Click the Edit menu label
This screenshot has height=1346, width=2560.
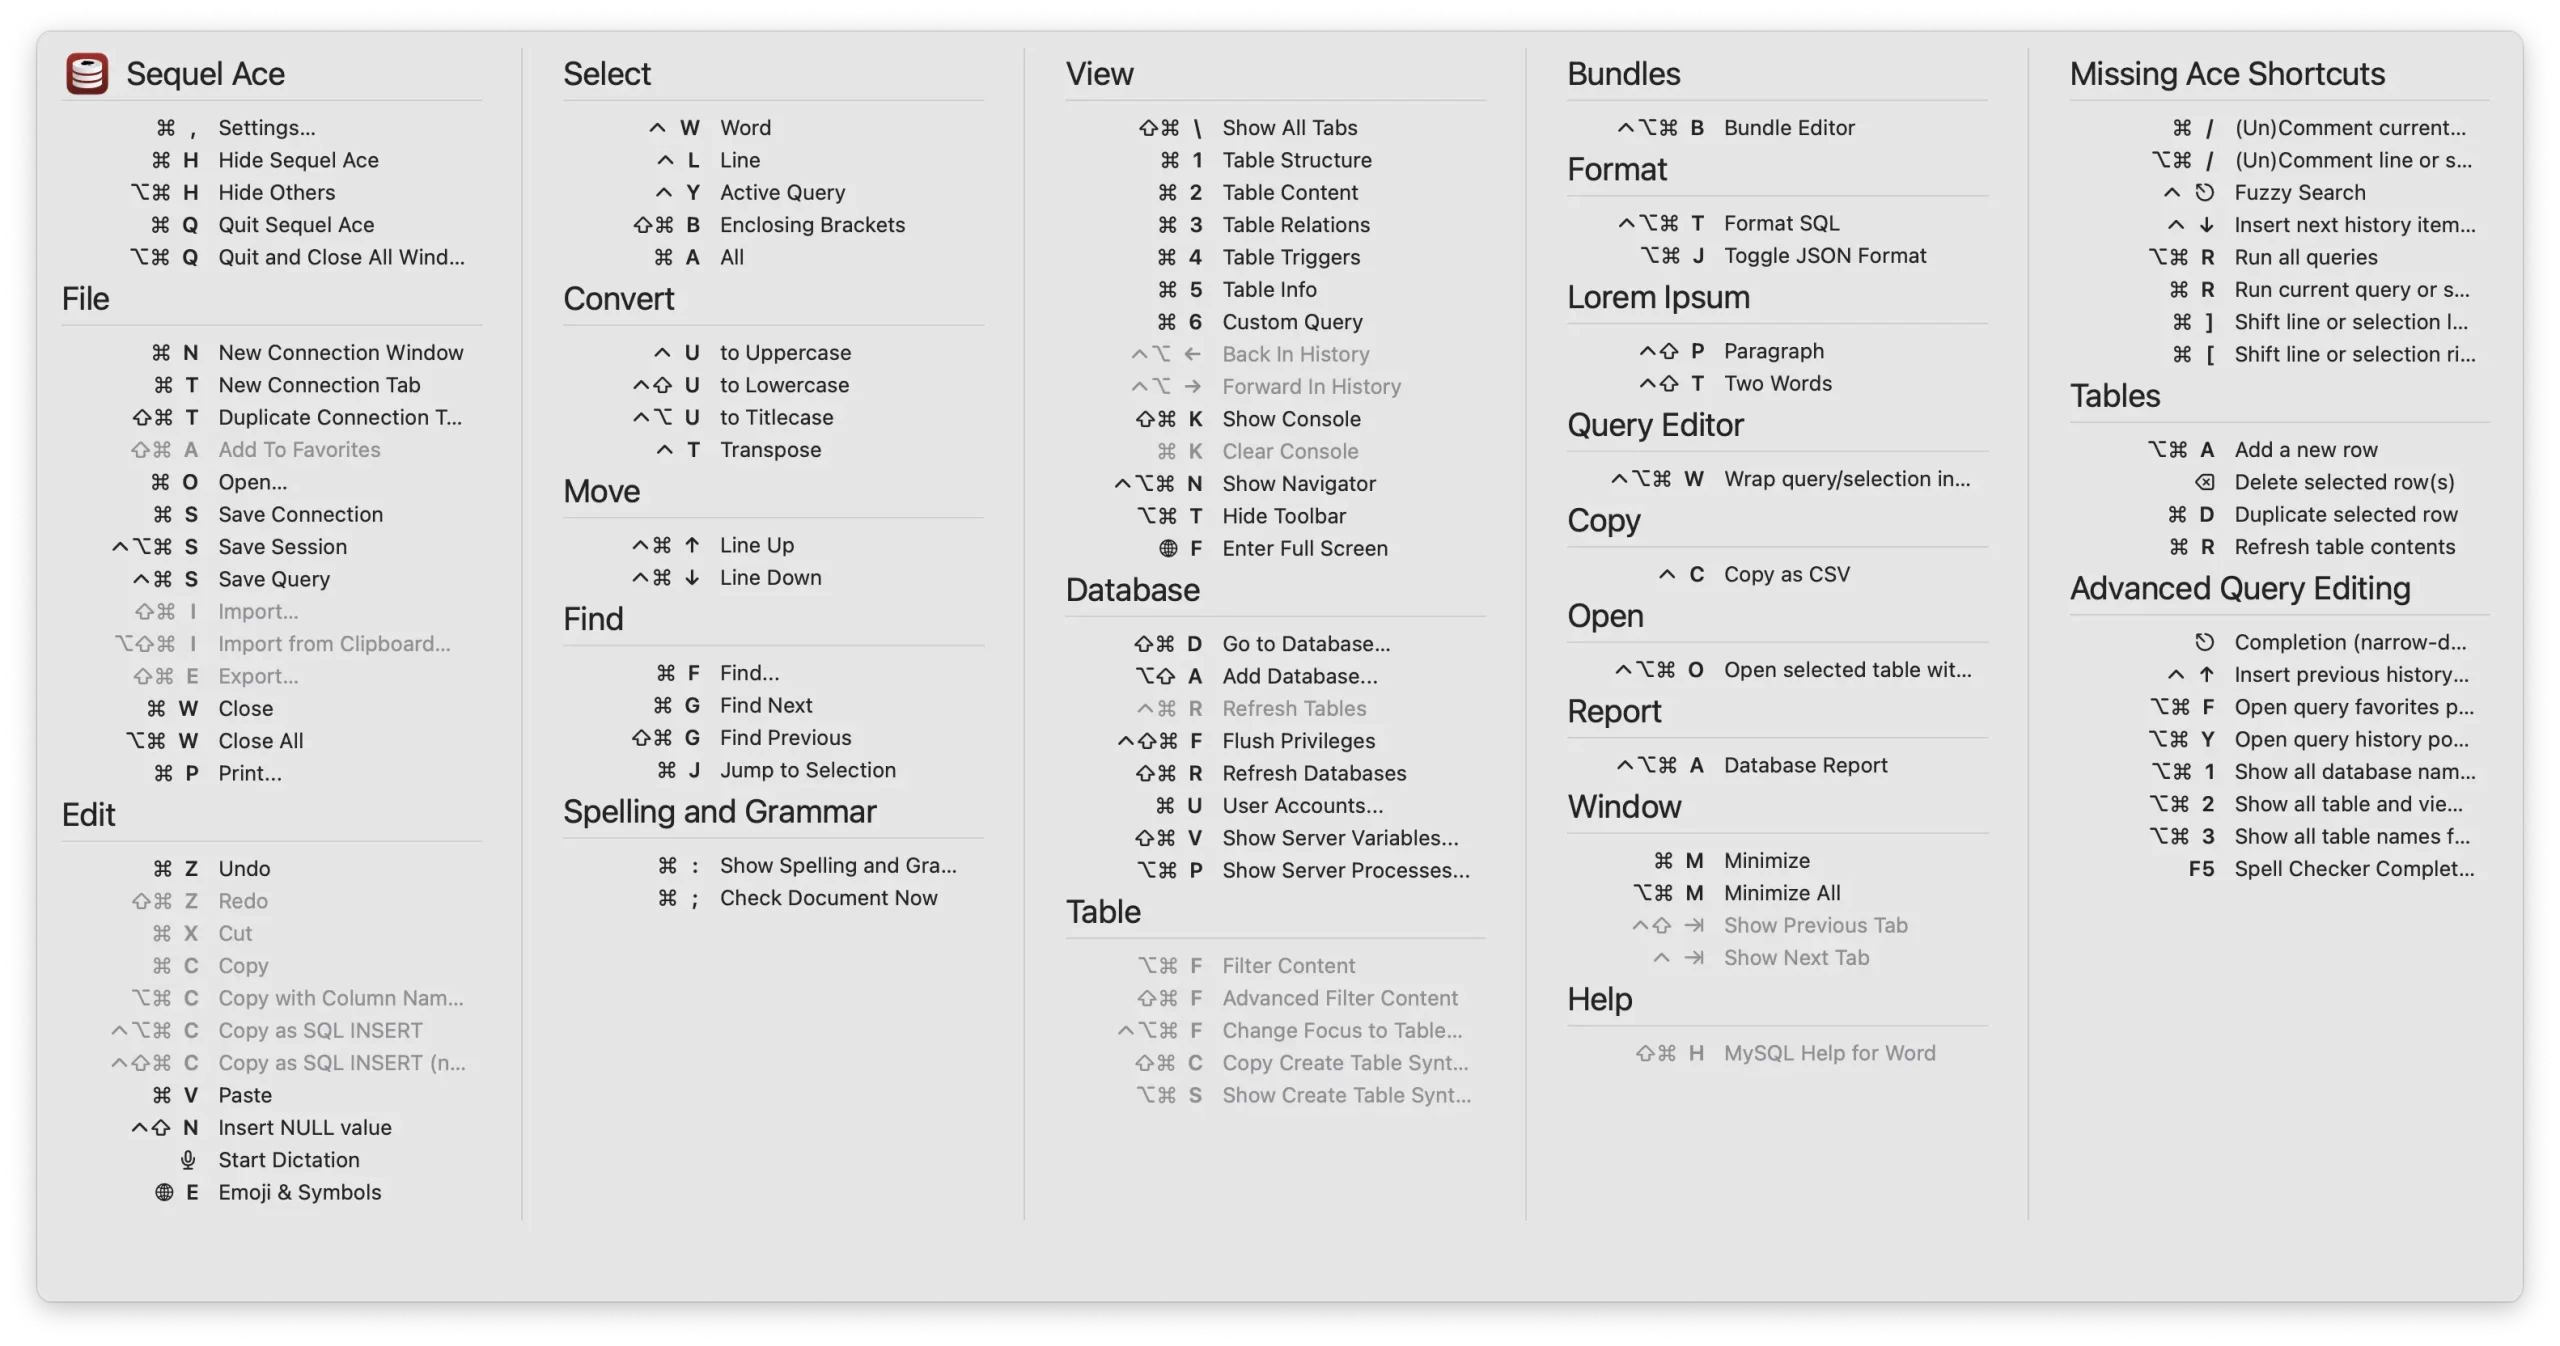(88, 816)
